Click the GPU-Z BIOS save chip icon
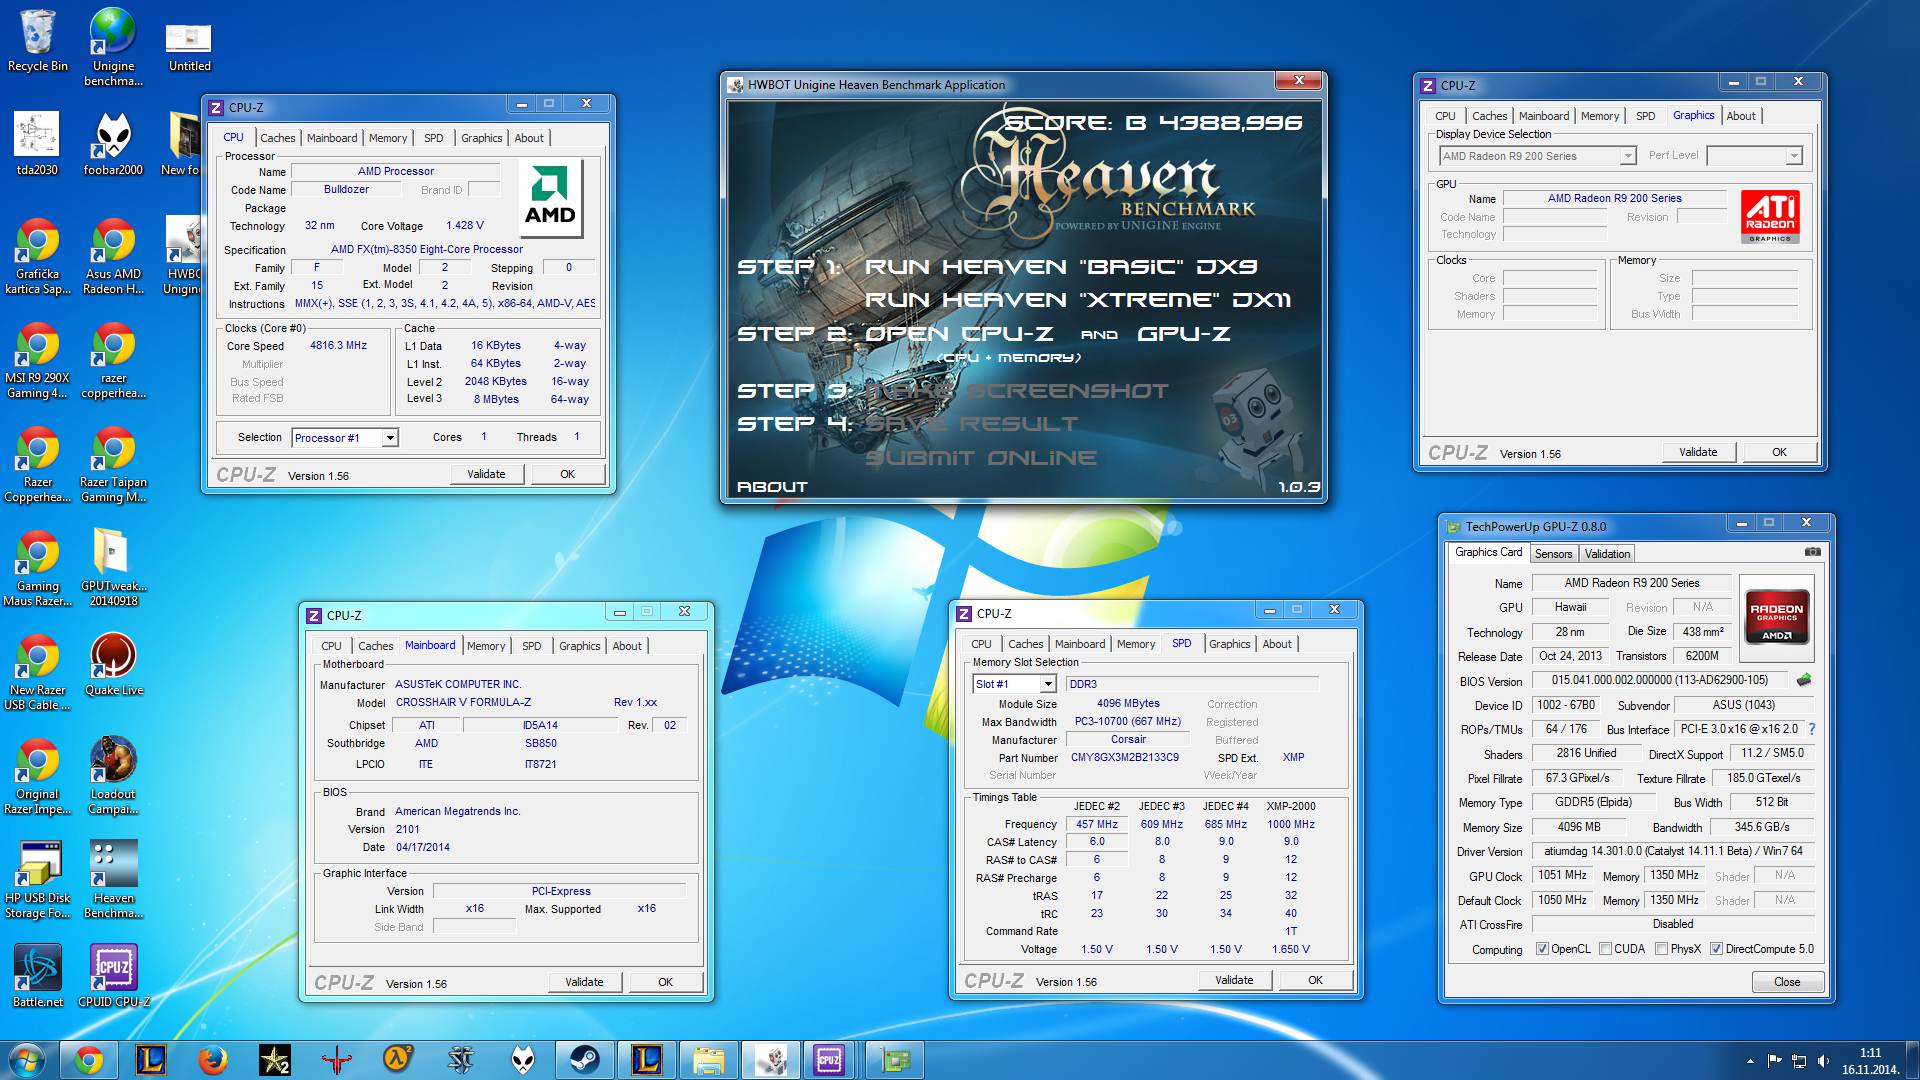This screenshot has width=1920, height=1080. pyautogui.click(x=1804, y=680)
